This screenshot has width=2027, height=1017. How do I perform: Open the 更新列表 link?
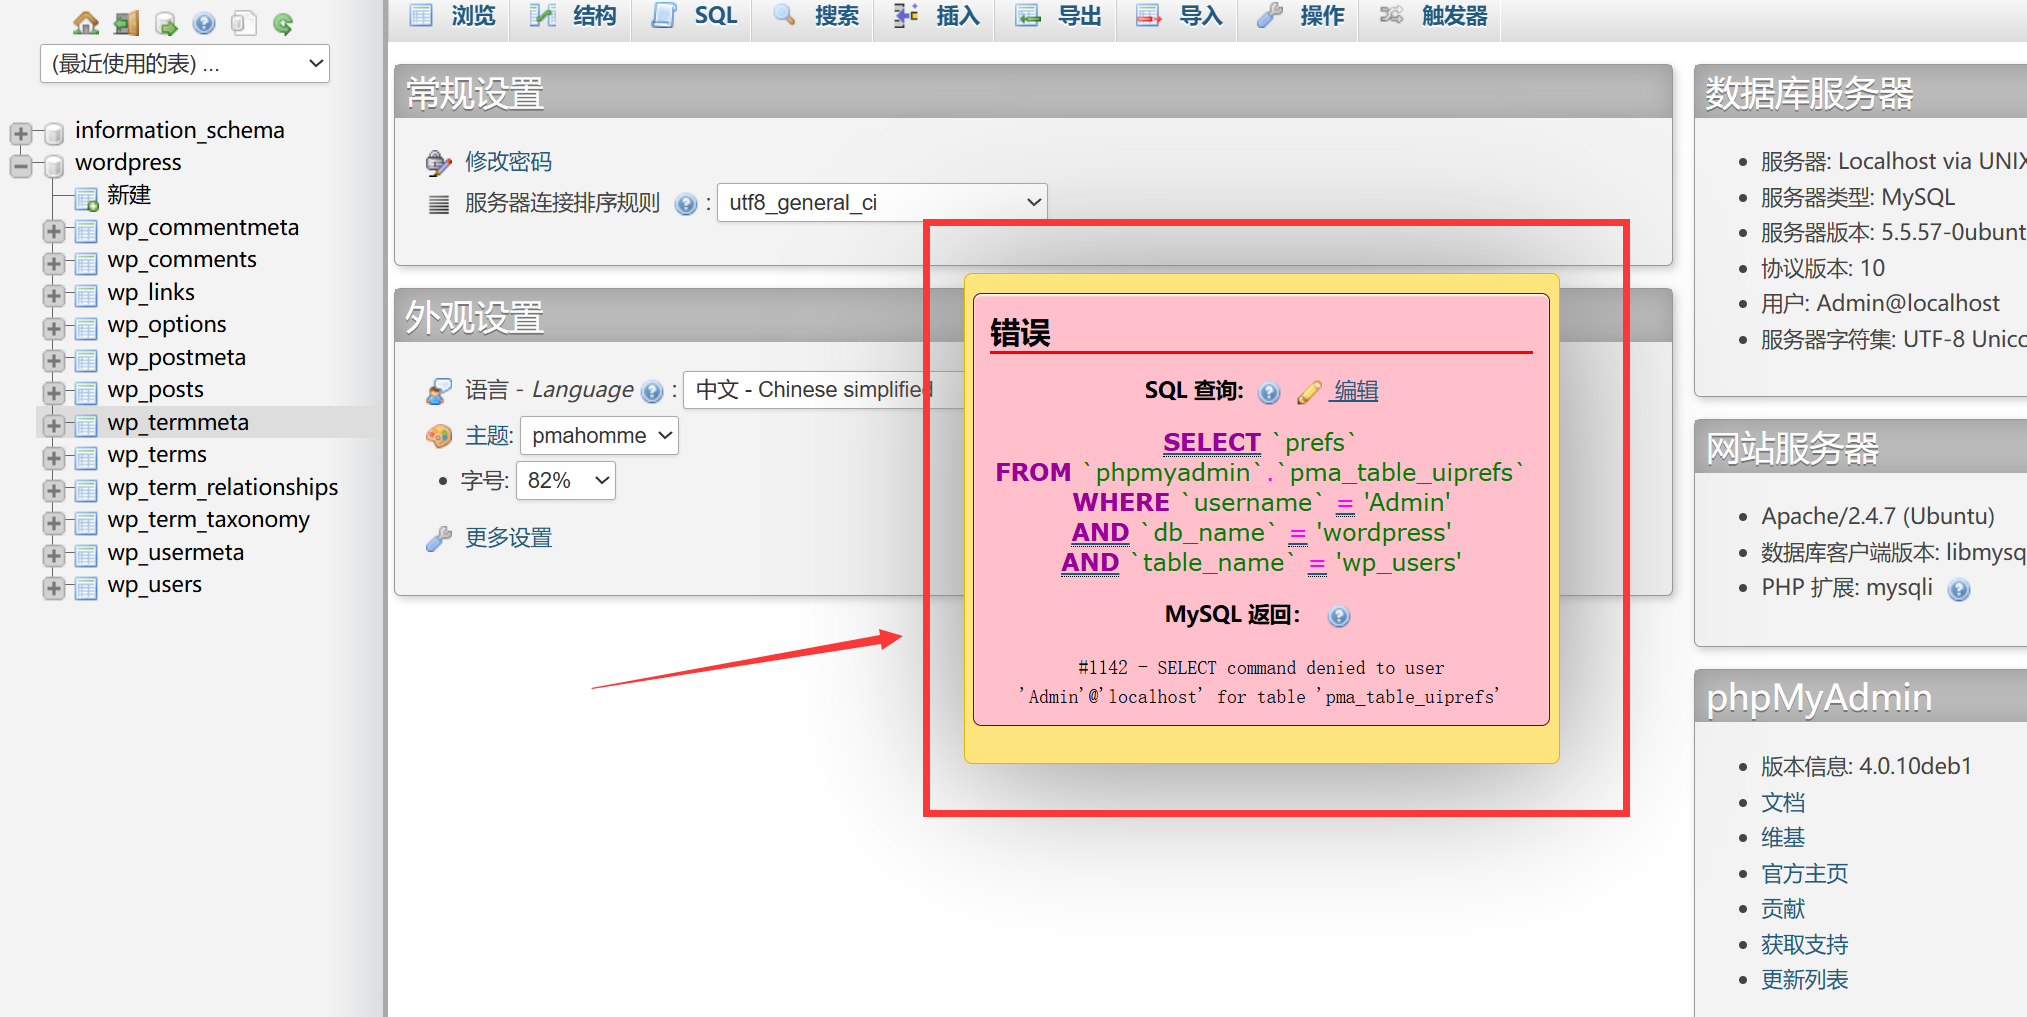click(1804, 980)
